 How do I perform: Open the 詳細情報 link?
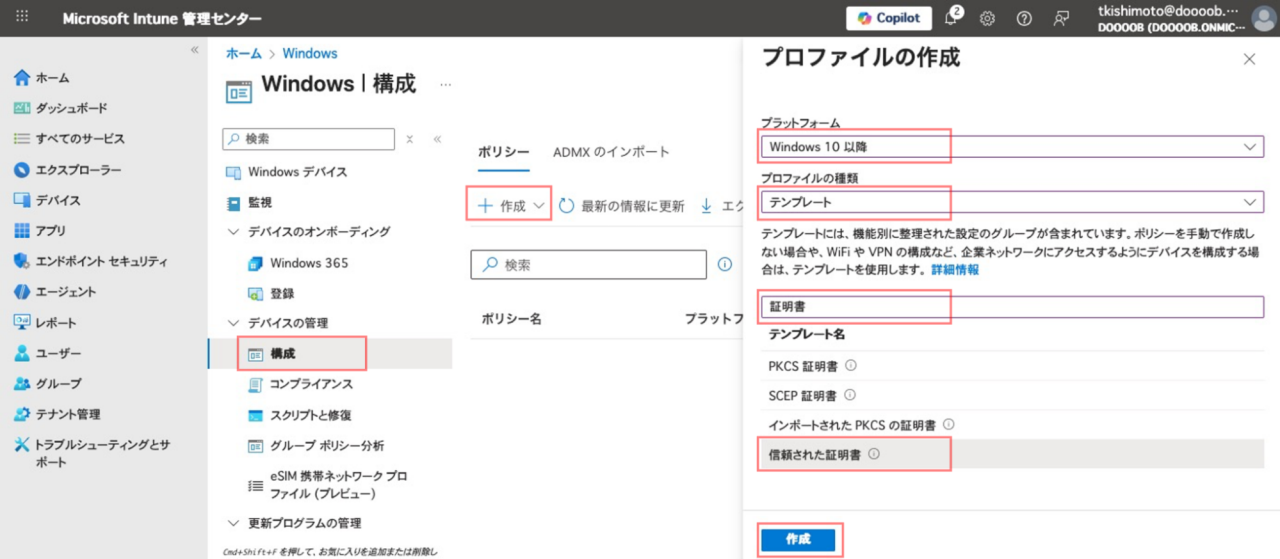tap(955, 270)
